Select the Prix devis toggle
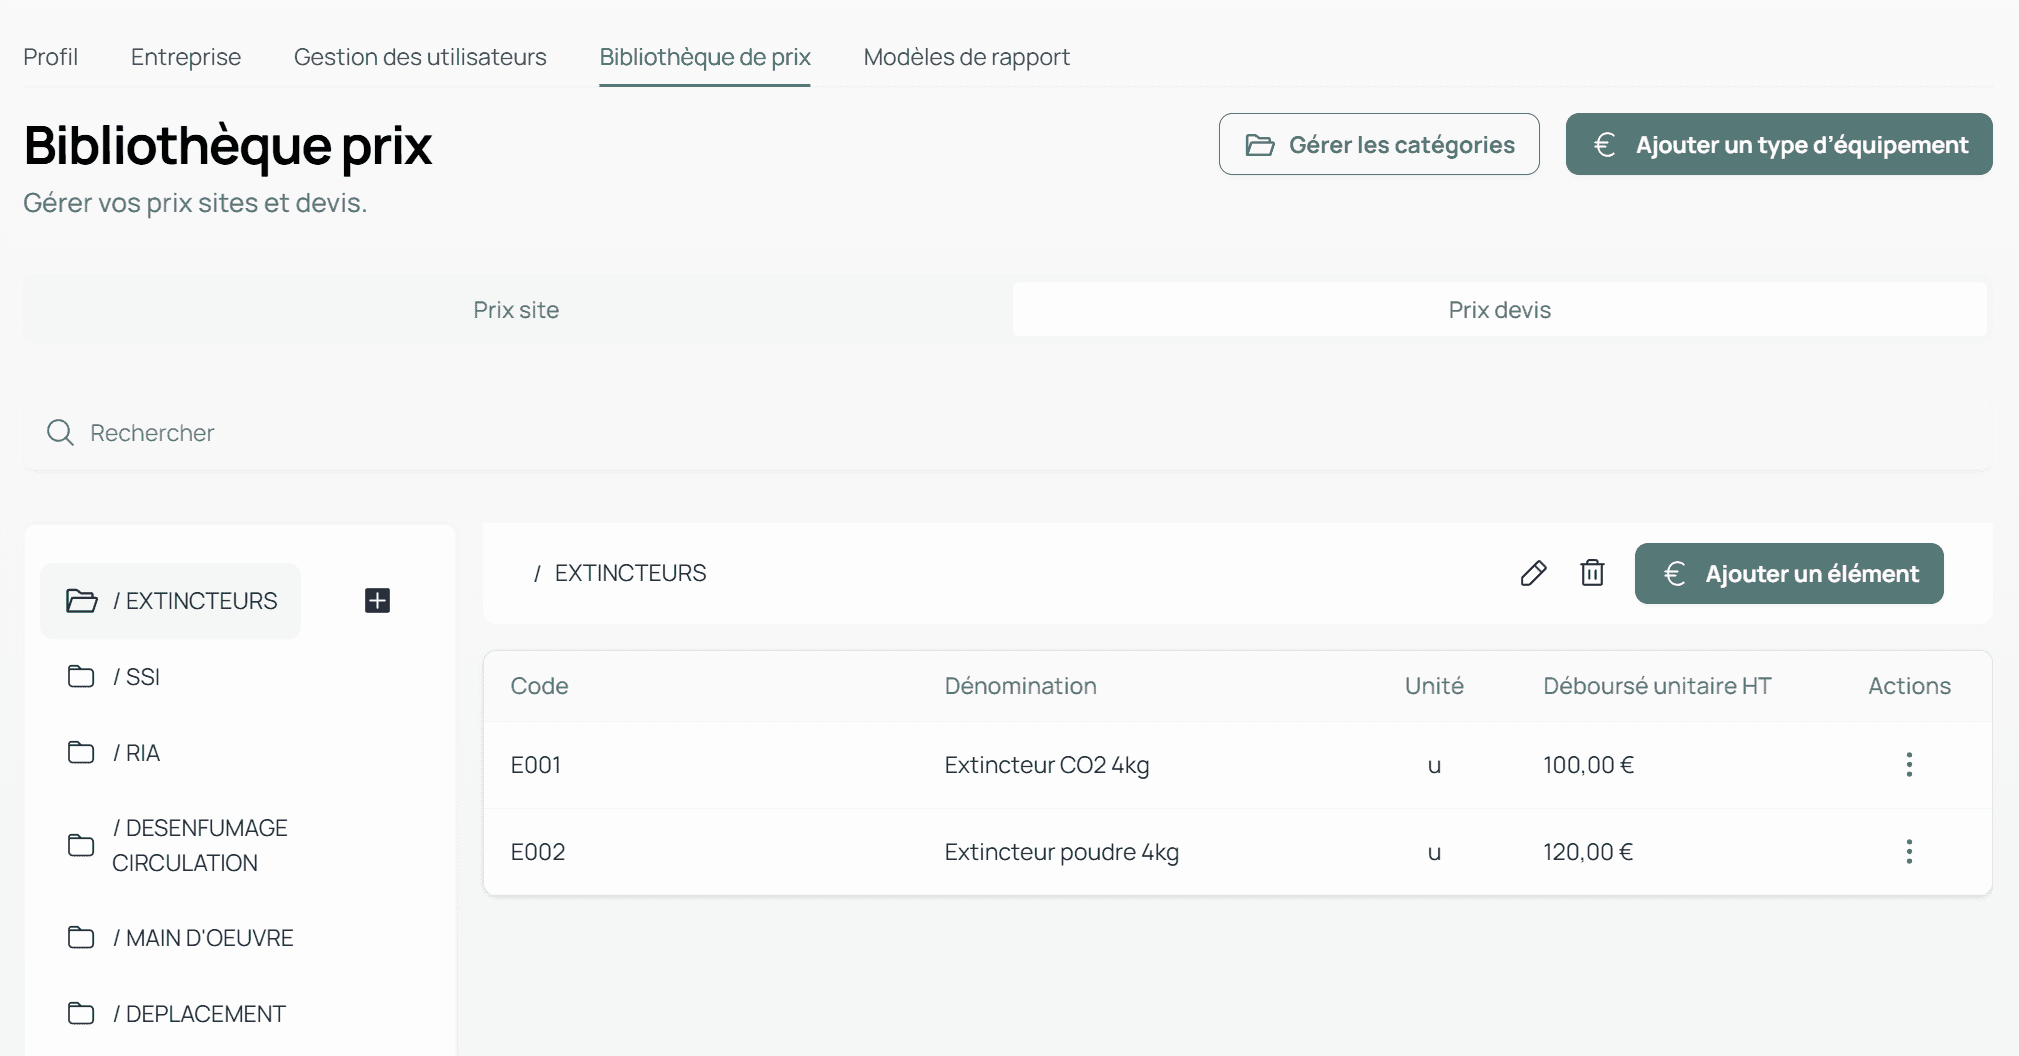Viewport: 2019px width, 1056px height. pyautogui.click(x=1498, y=310)
